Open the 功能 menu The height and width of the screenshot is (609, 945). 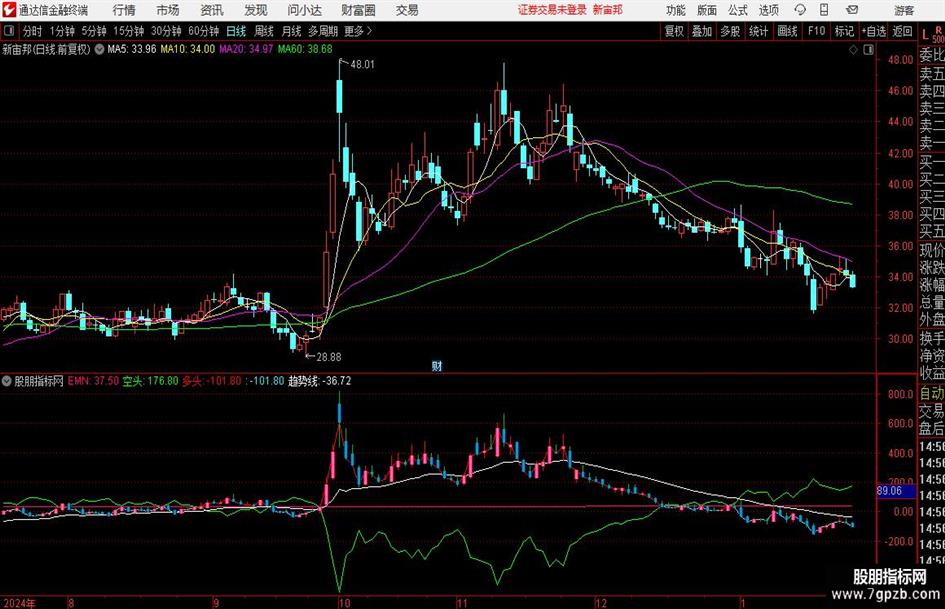[676, 10]
